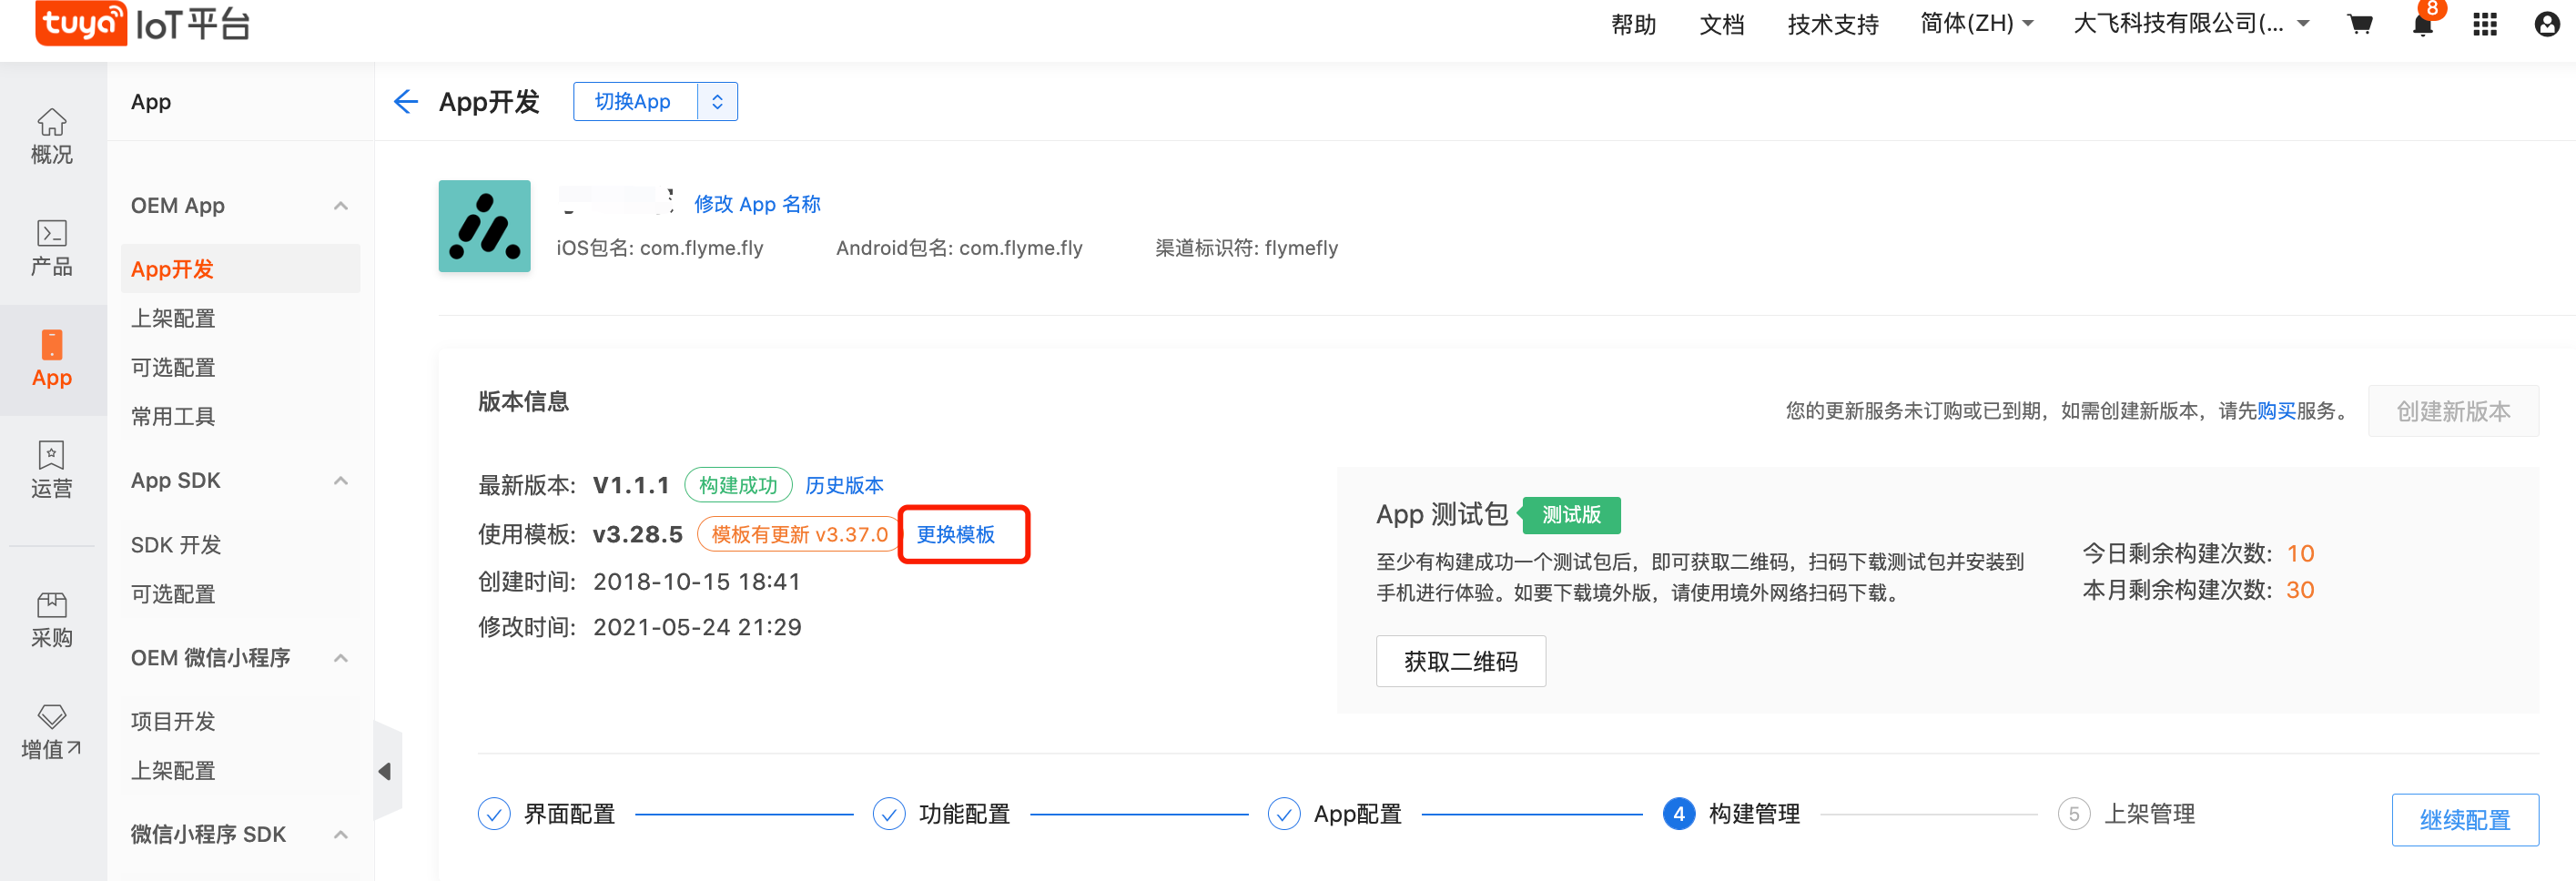The height and width of the screenshot is (881, 2576).
Task: Click the 模板有更新 v3.37.0 badge
Action: pyautogui.click(x=799, y=534)
